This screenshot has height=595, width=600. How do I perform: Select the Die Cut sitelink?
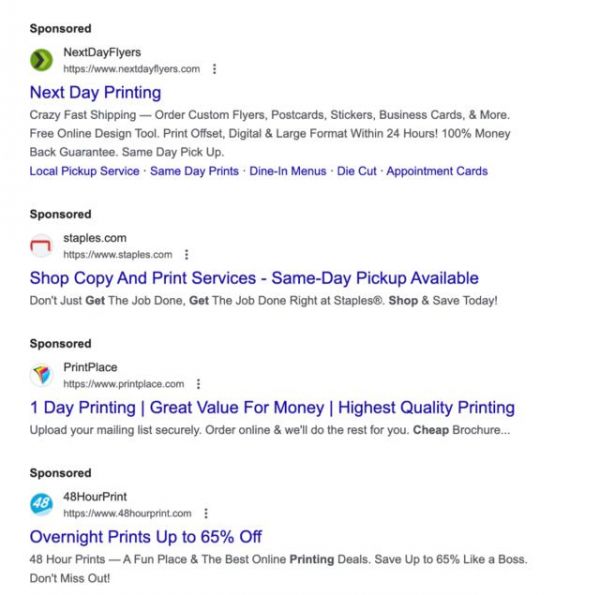pos(357,171)
